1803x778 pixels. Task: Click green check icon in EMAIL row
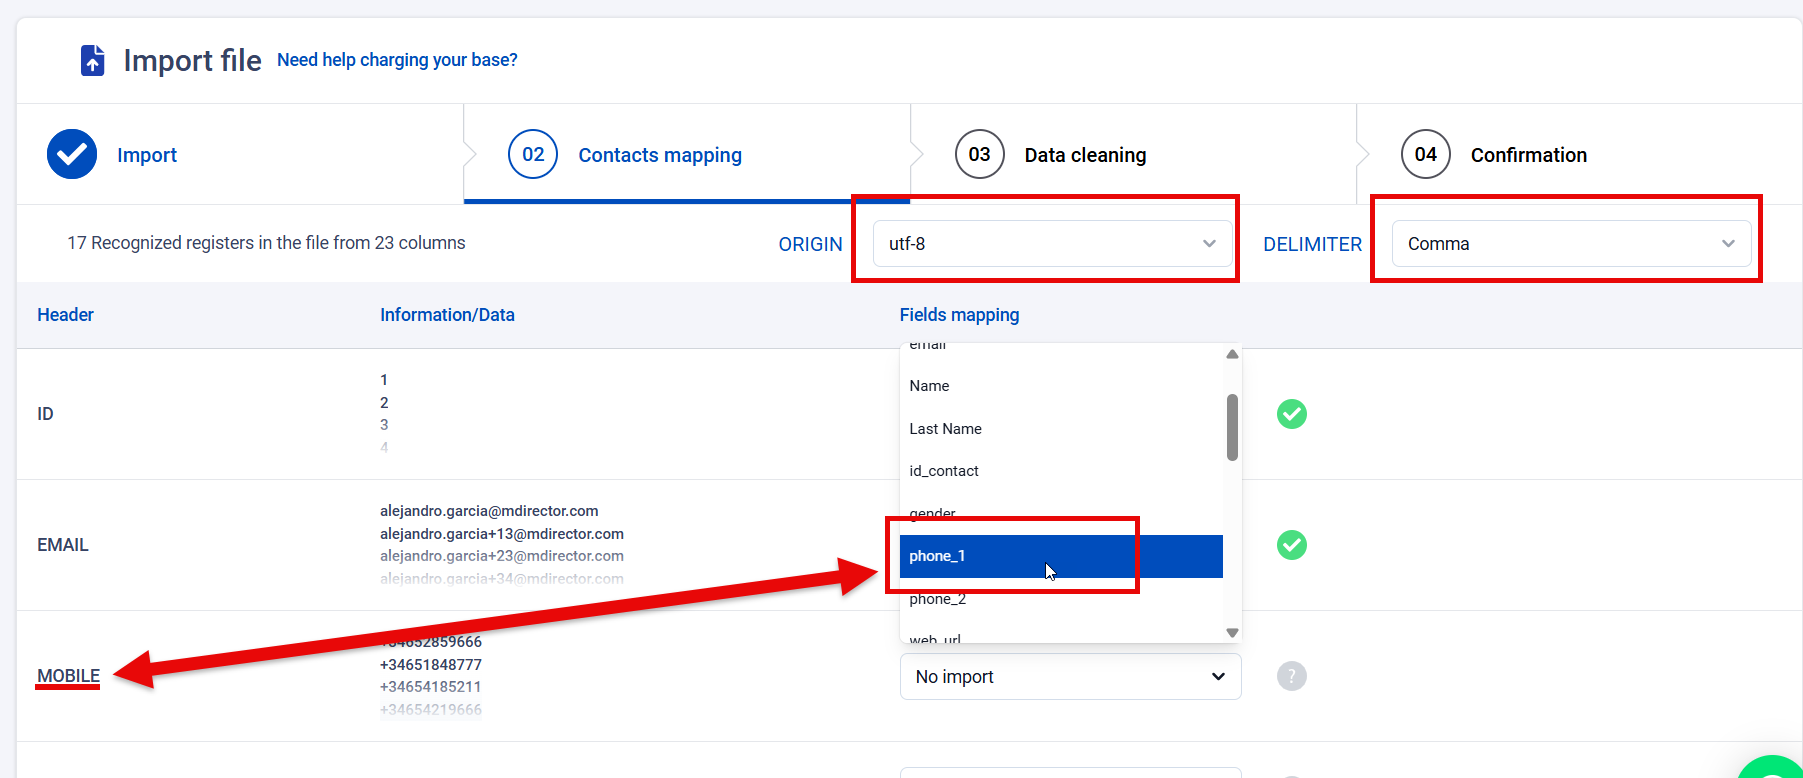[1291, 545]
